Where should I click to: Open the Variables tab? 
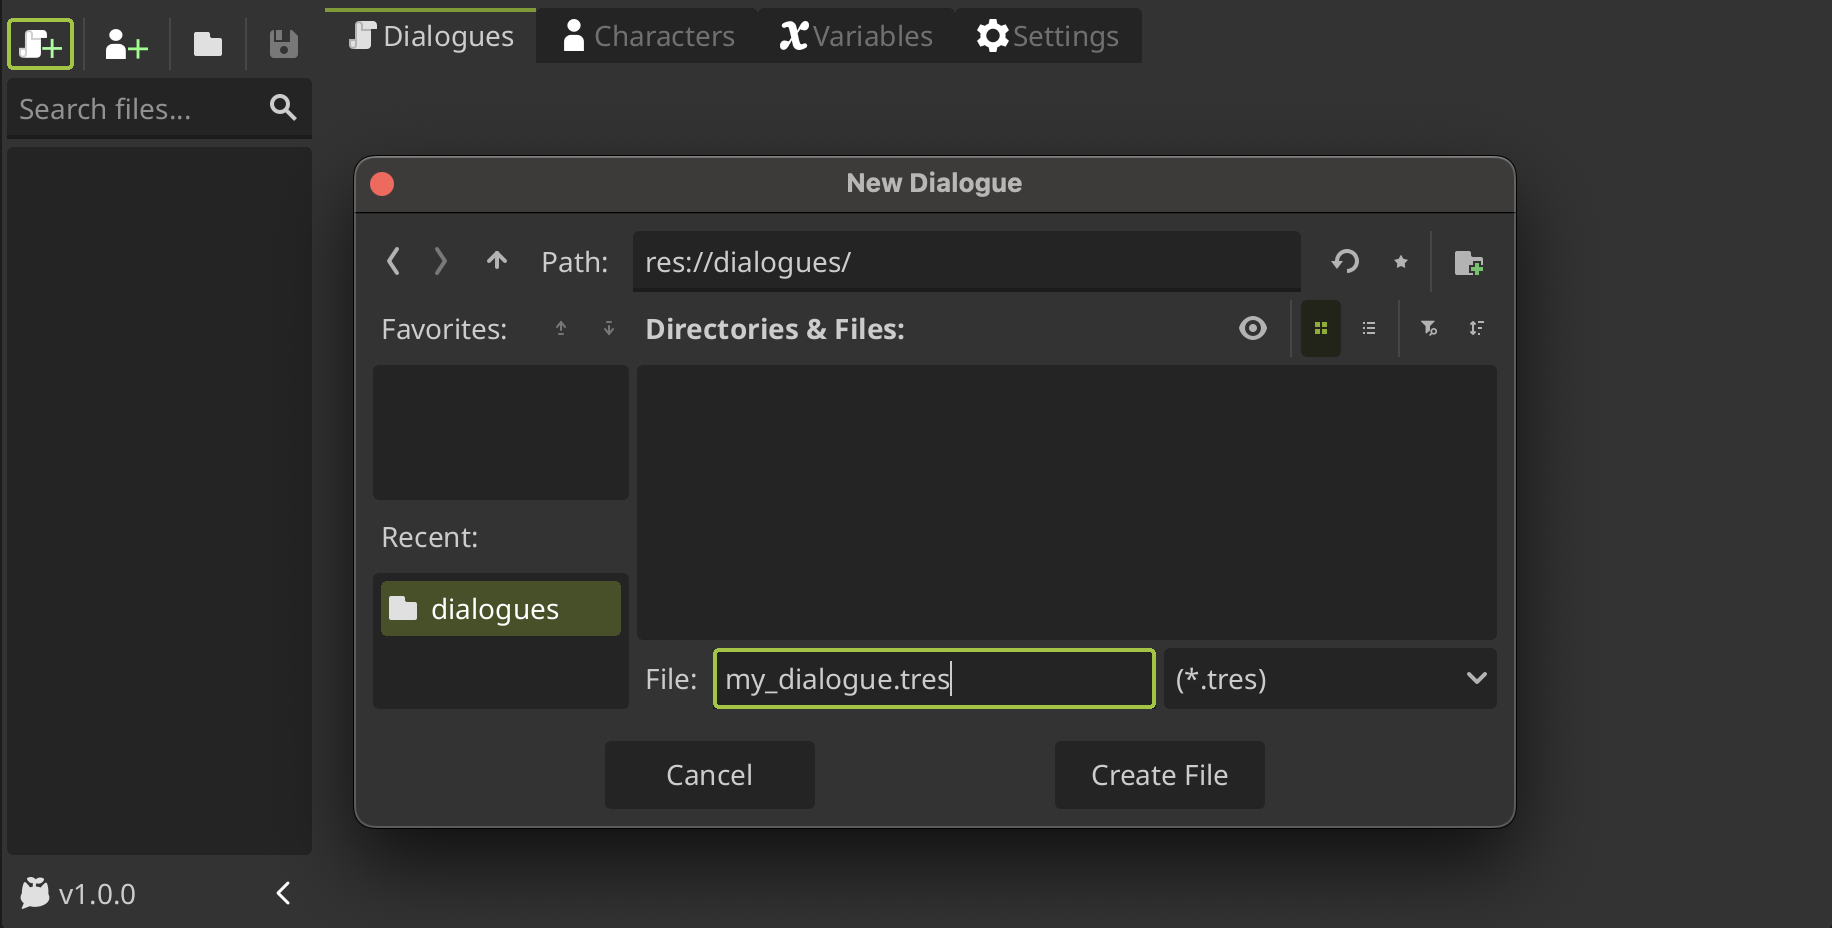855,36
